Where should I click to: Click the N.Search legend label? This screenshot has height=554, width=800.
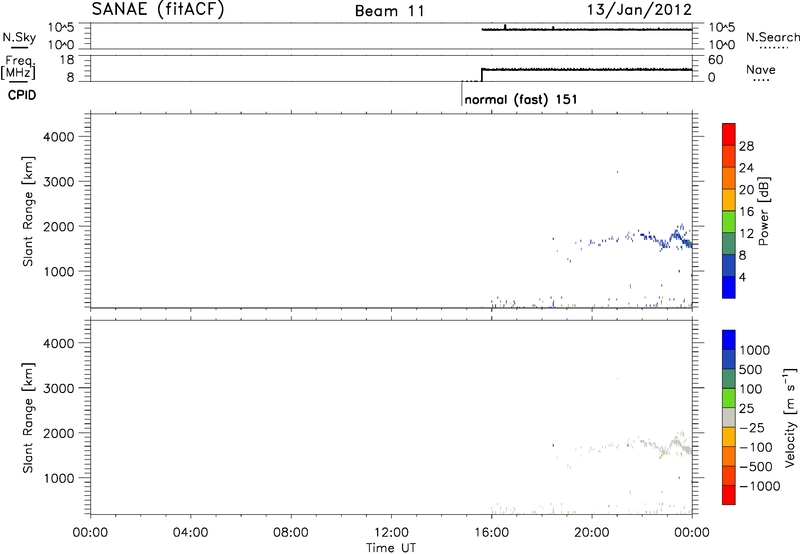point(773,37)
